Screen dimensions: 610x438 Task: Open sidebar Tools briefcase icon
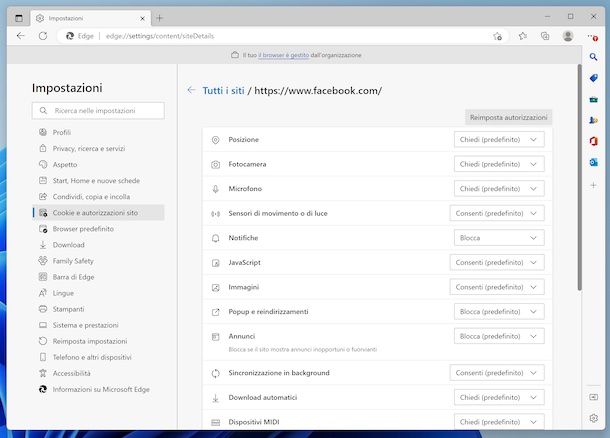[x=593, y=100]
